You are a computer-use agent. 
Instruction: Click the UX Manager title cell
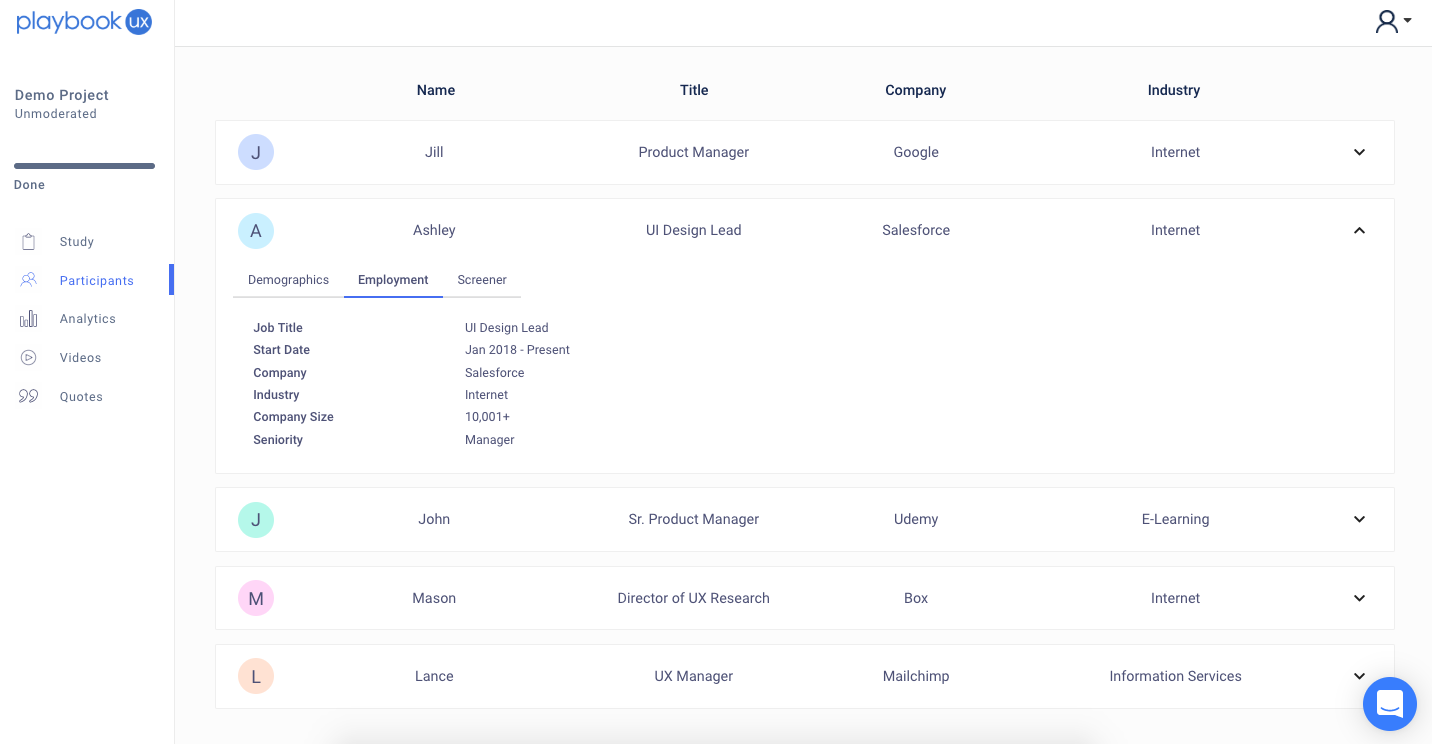tap(694, 676)
